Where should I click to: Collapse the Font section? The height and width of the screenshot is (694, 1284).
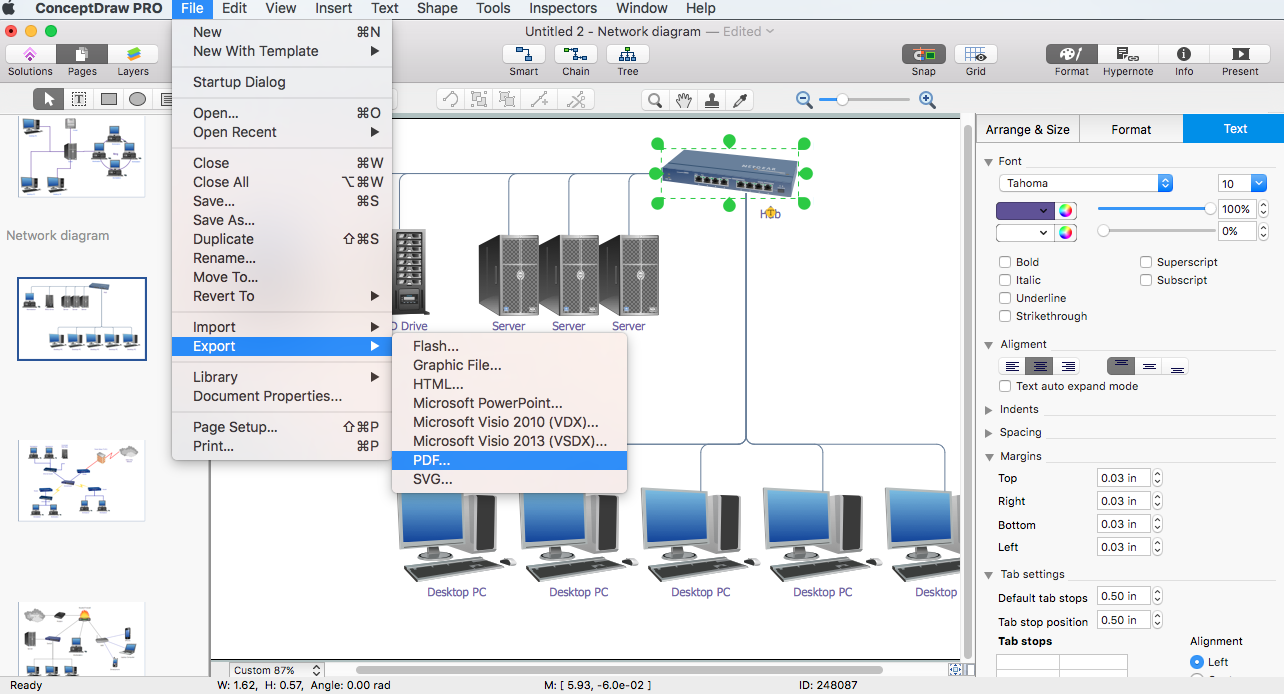pos(989,161)
